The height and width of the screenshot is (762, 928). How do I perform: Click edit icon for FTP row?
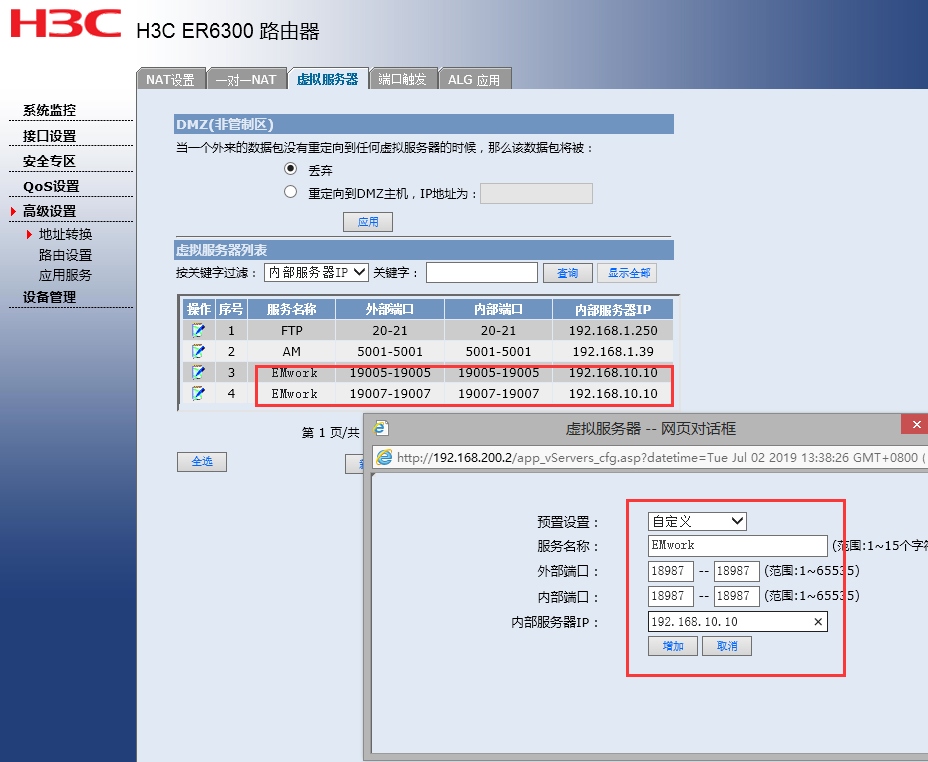pyautogui.click(x=198, y=330)
